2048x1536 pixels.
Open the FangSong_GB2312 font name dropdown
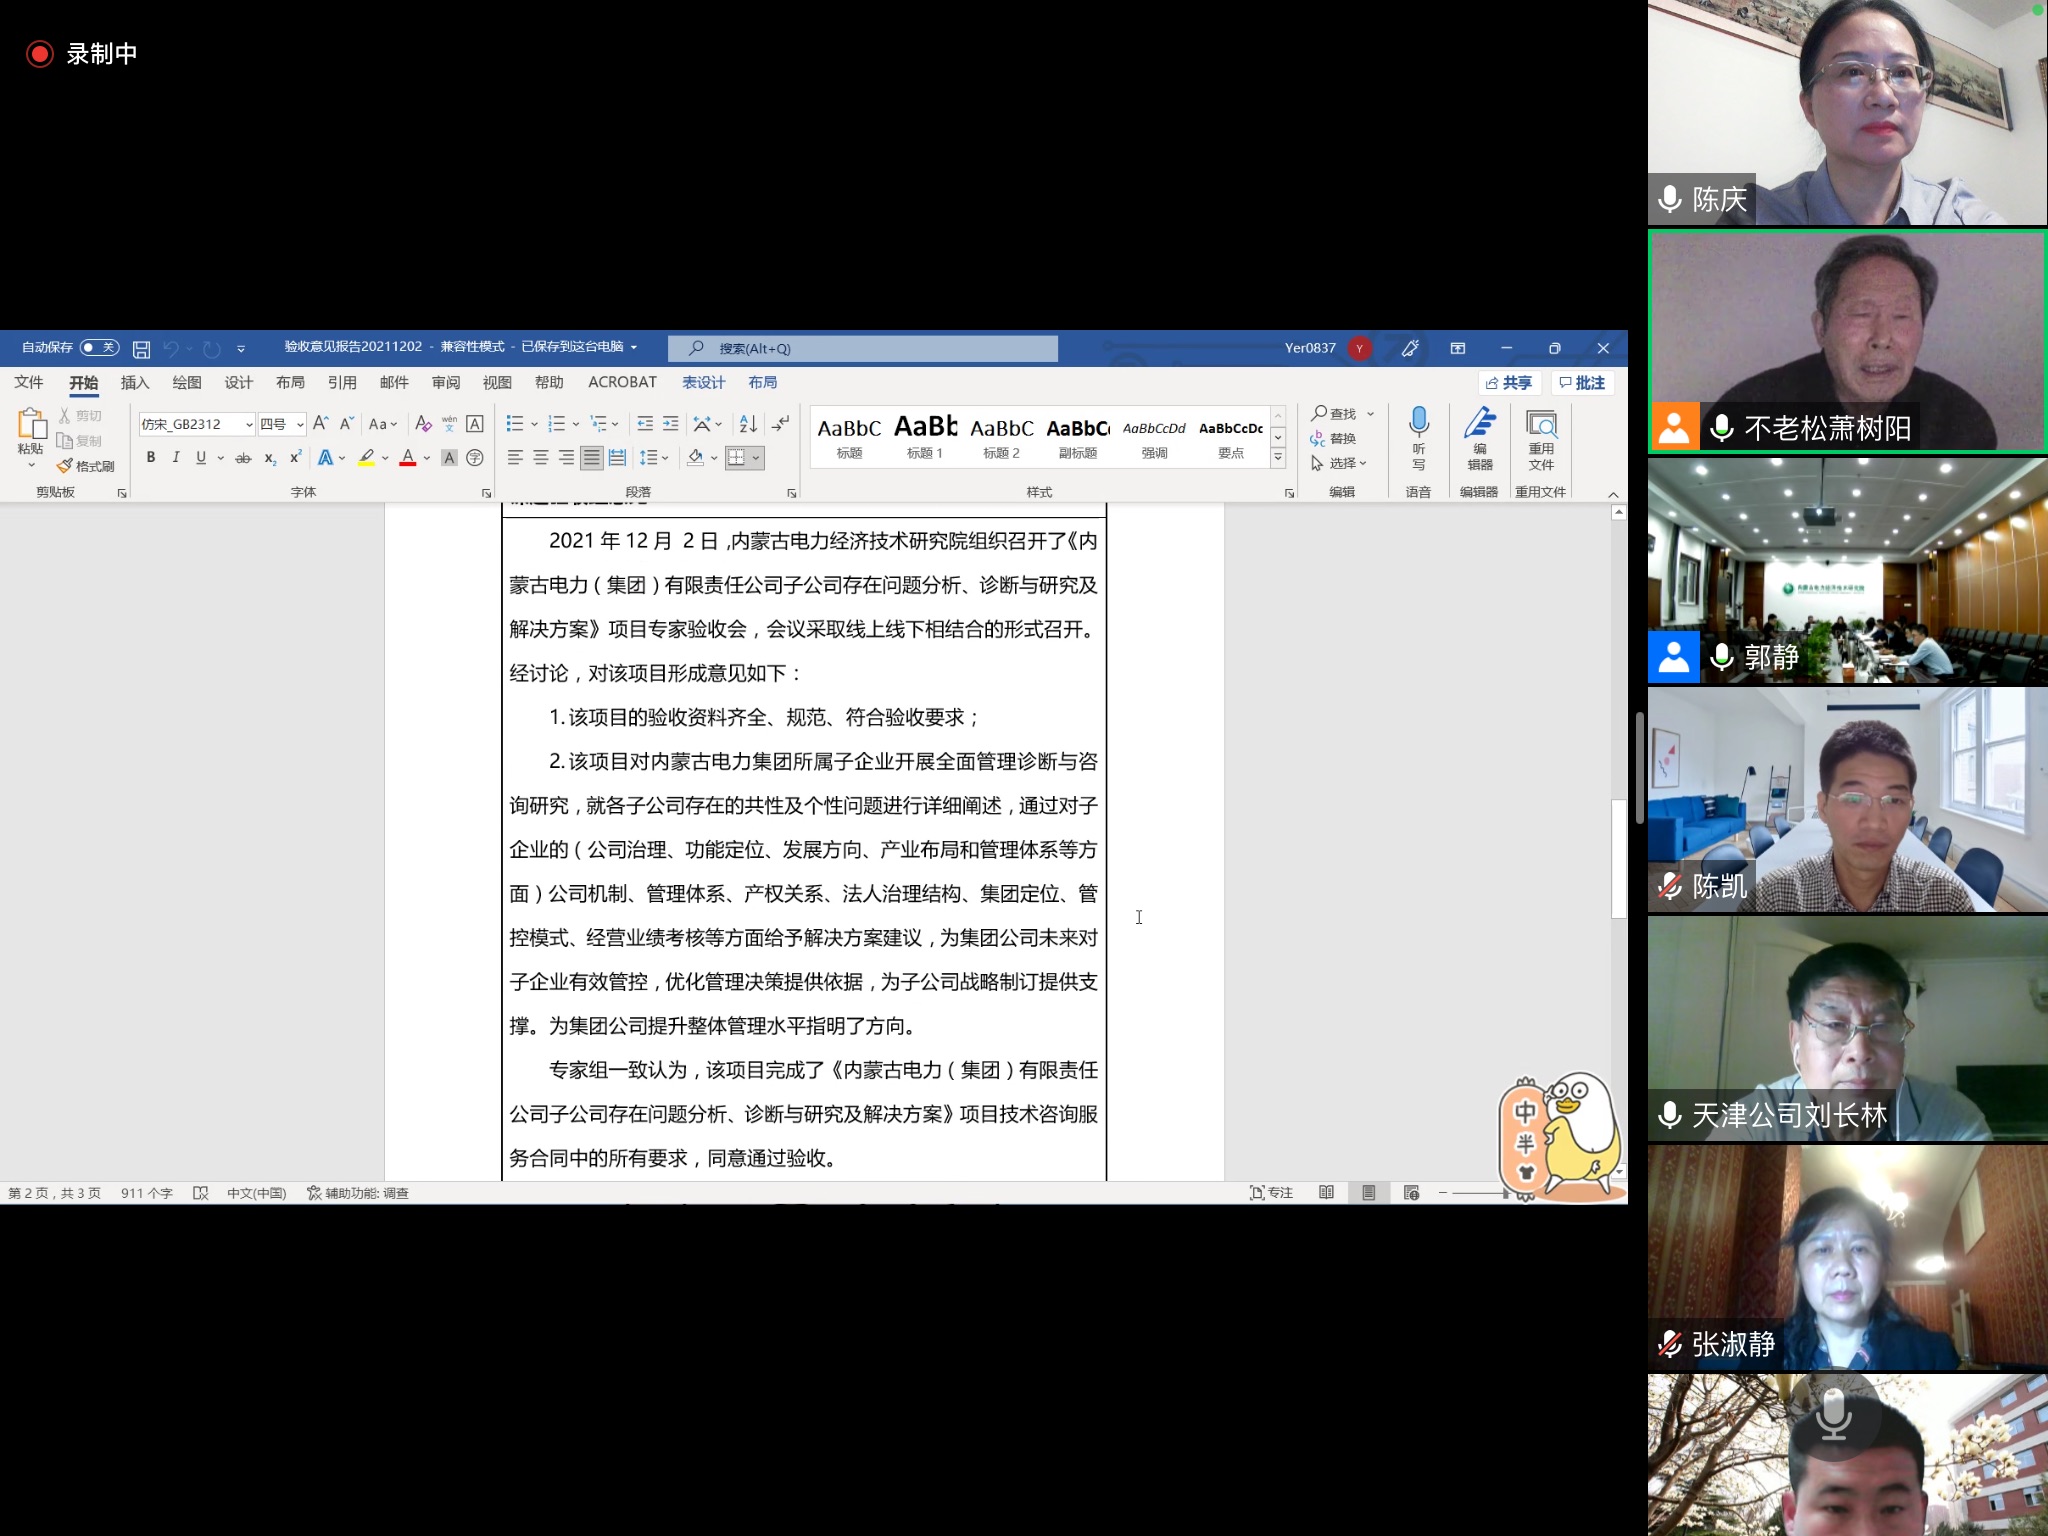tap(249, 425)
